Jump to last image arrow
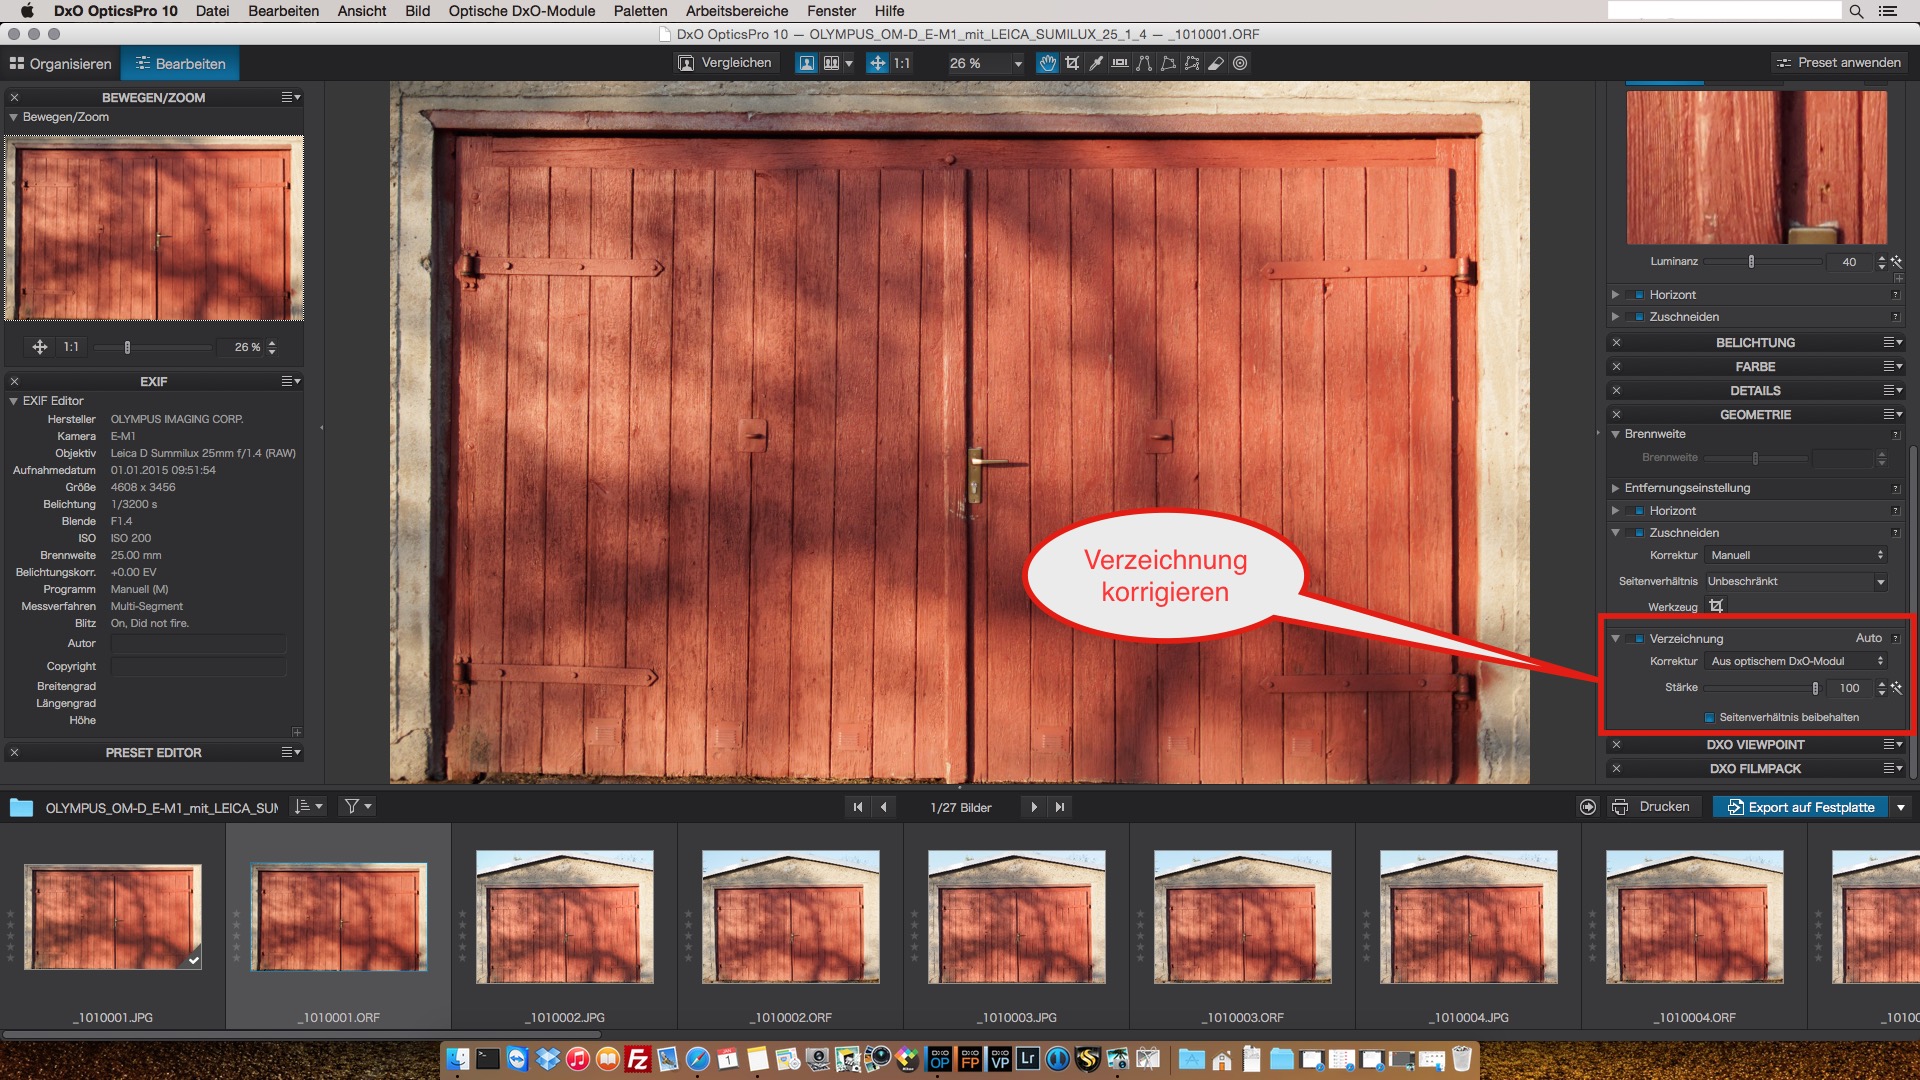Screen dimensions: 1920x1080 coord(1060,807)
